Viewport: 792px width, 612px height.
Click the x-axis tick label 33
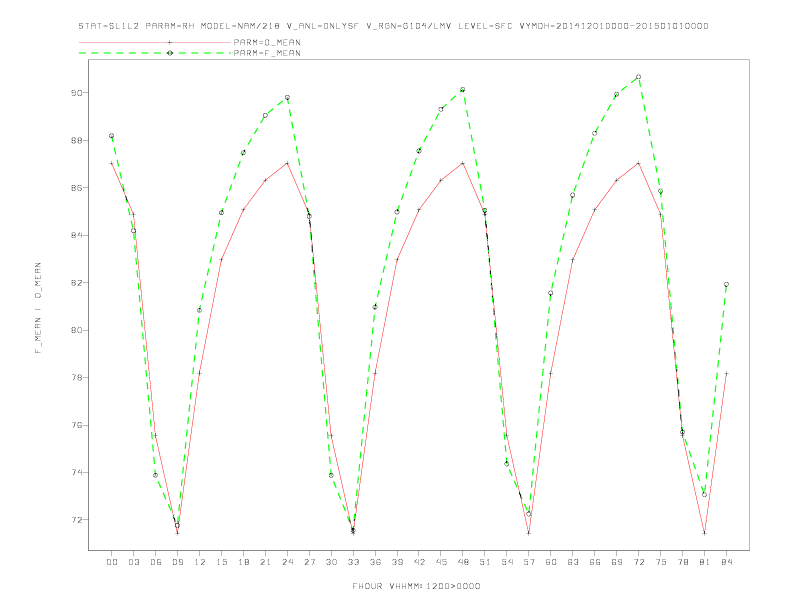coord(353,562)
